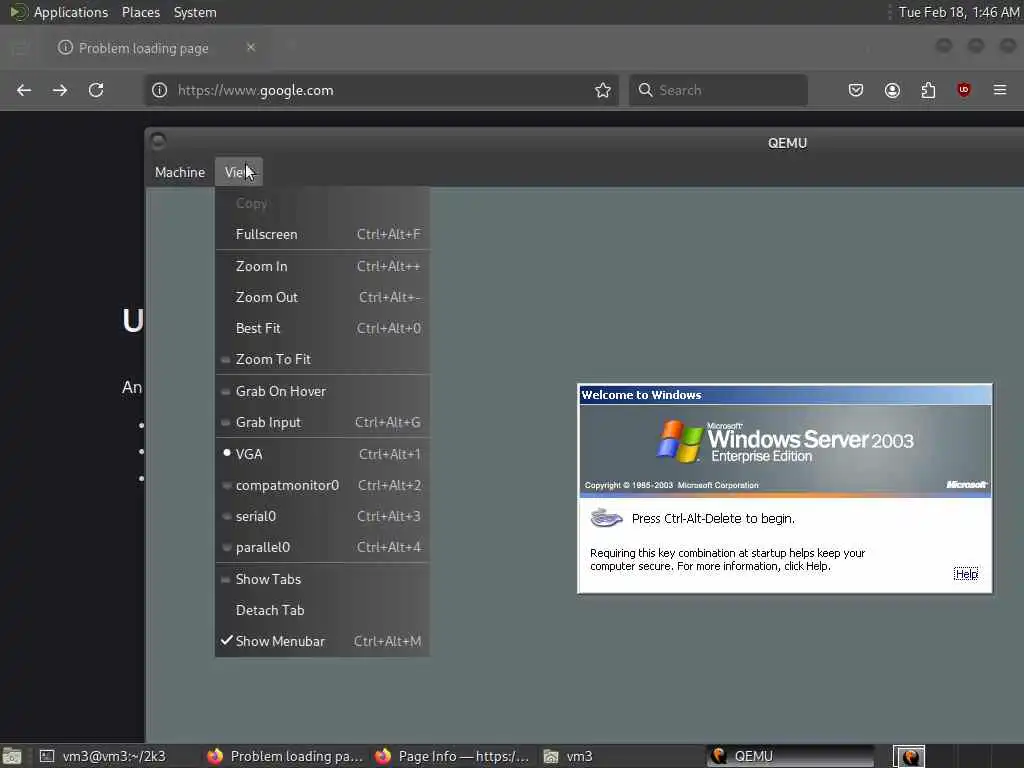Screen dimensions: 1024x768
Task: Choose Fullscreen from View menu
Action: pyautogui.click(x=322, y=234)
